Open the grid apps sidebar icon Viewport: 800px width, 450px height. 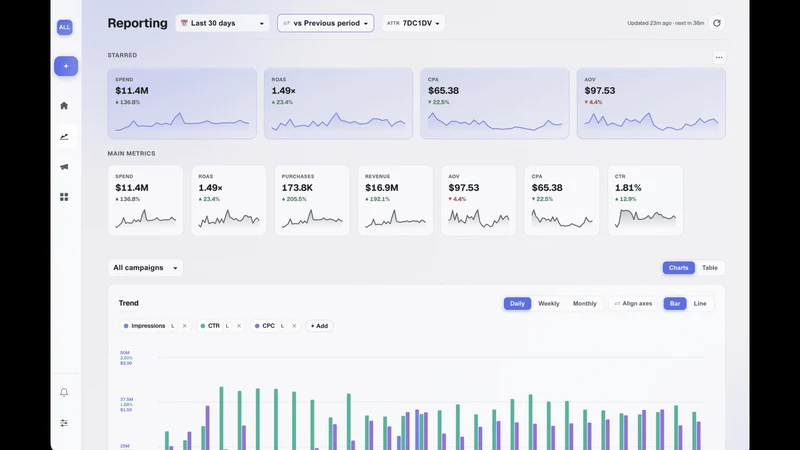pyautogui.click(x=64, y=197)
